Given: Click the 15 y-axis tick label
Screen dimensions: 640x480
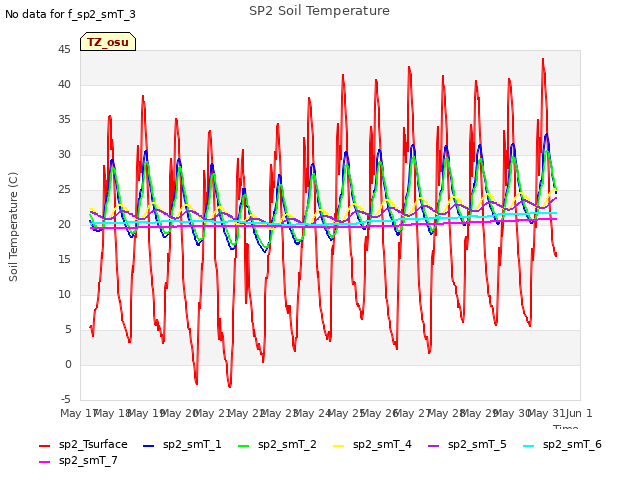Looking at the screenshot, I should (x=64, y=260).
